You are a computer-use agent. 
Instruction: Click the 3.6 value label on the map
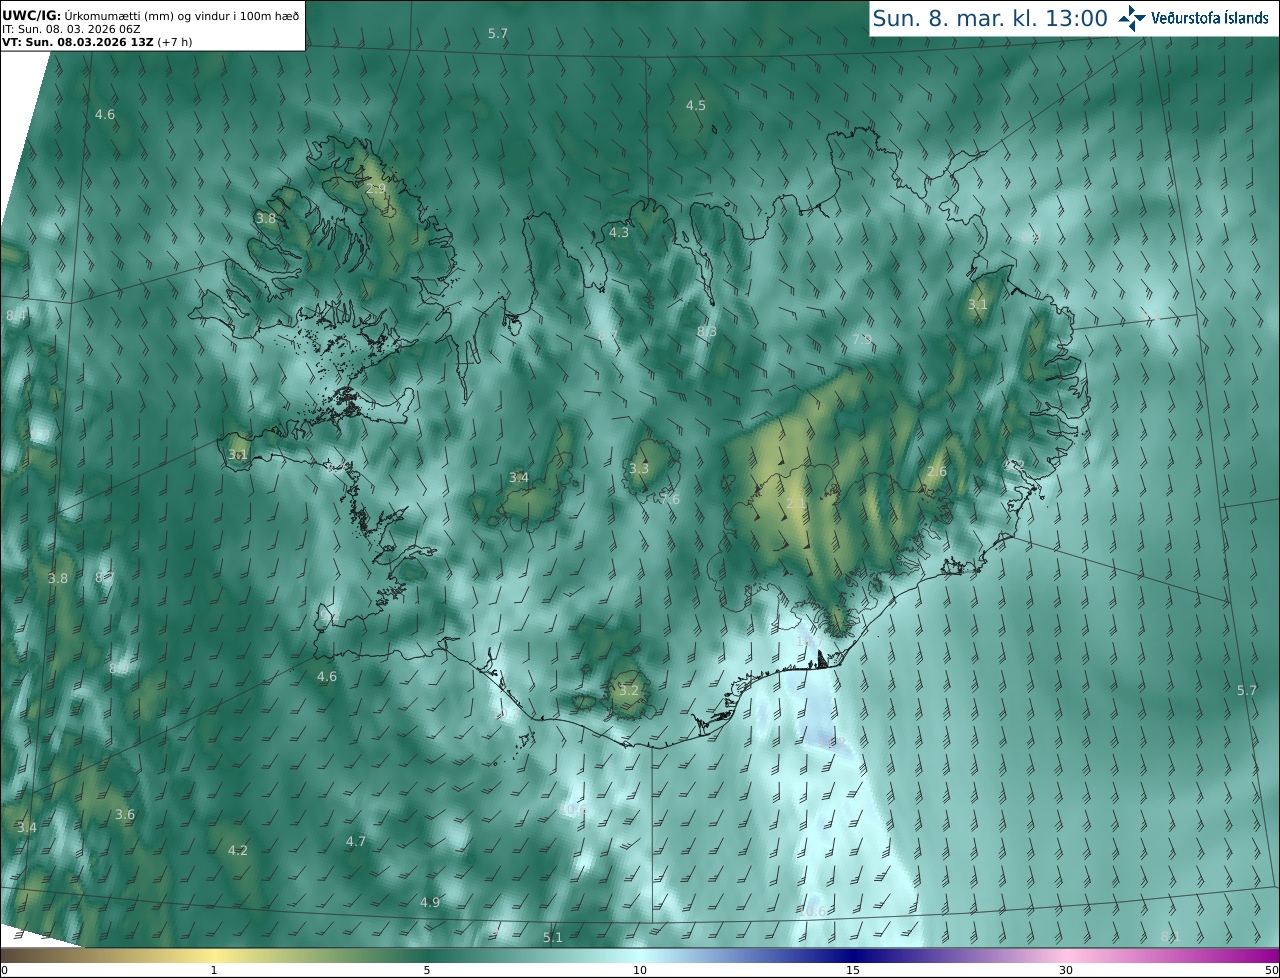(125, 814)
